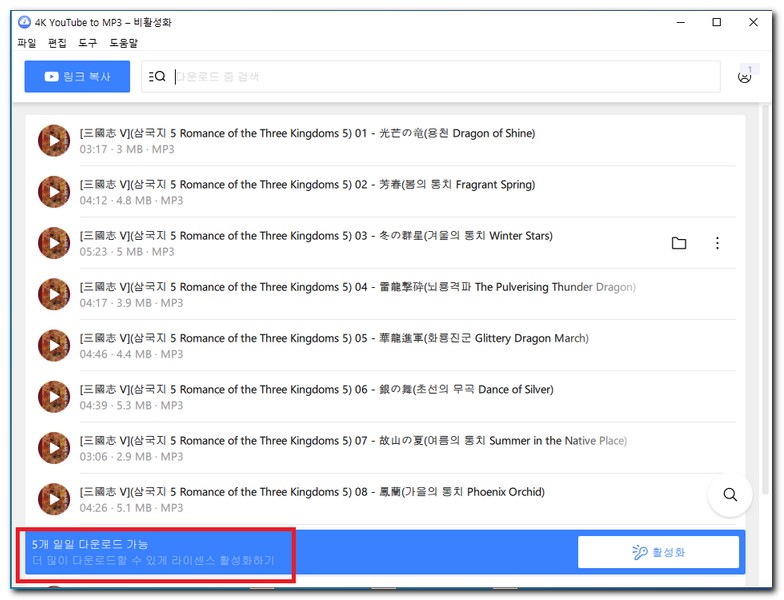Open more options for Winter Stars track
784x600 pixels.
point(718,243)
